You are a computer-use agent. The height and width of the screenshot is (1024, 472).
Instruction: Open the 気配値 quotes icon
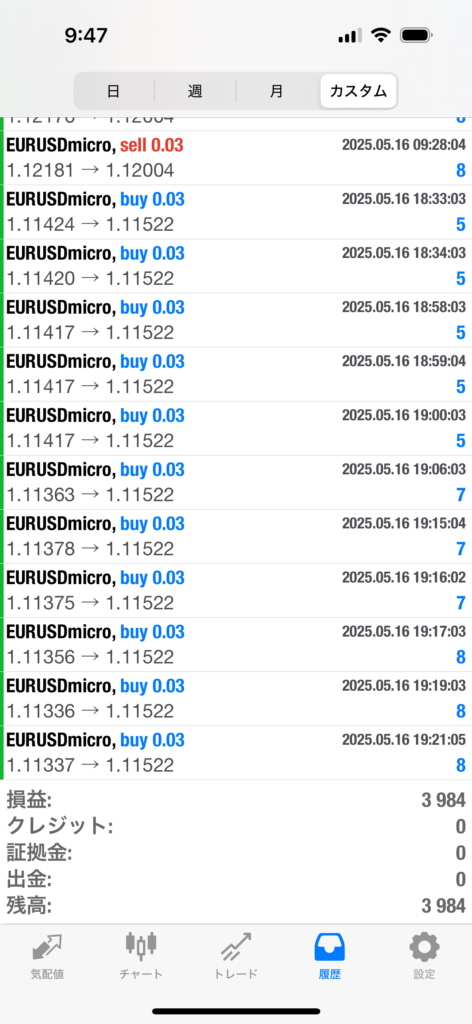(x=47, y=947)
